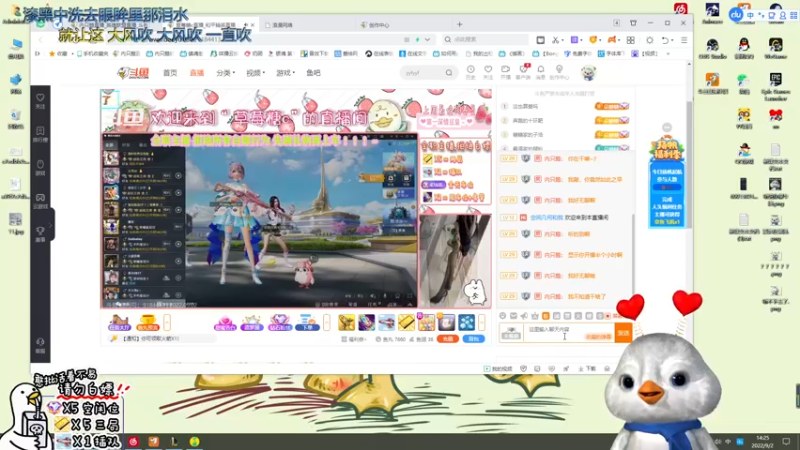Image resolution: width=800 pixels, height=450 pixels.
Task: Expand the activity buttons arrow after 鱼丸预言
Action: pos(167,322)
